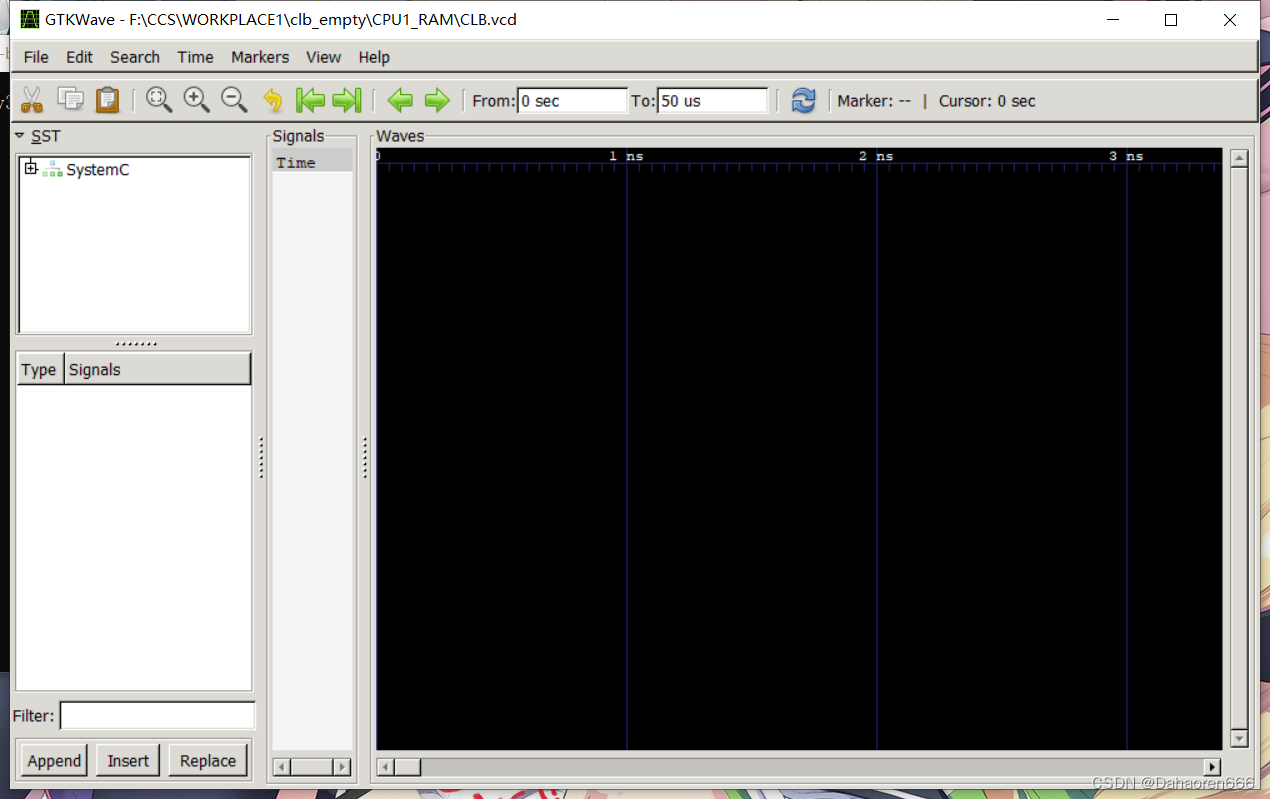Click the Signals pane scroll left arrow
This screenshot has width=1270, height=799.
(282, 767)
